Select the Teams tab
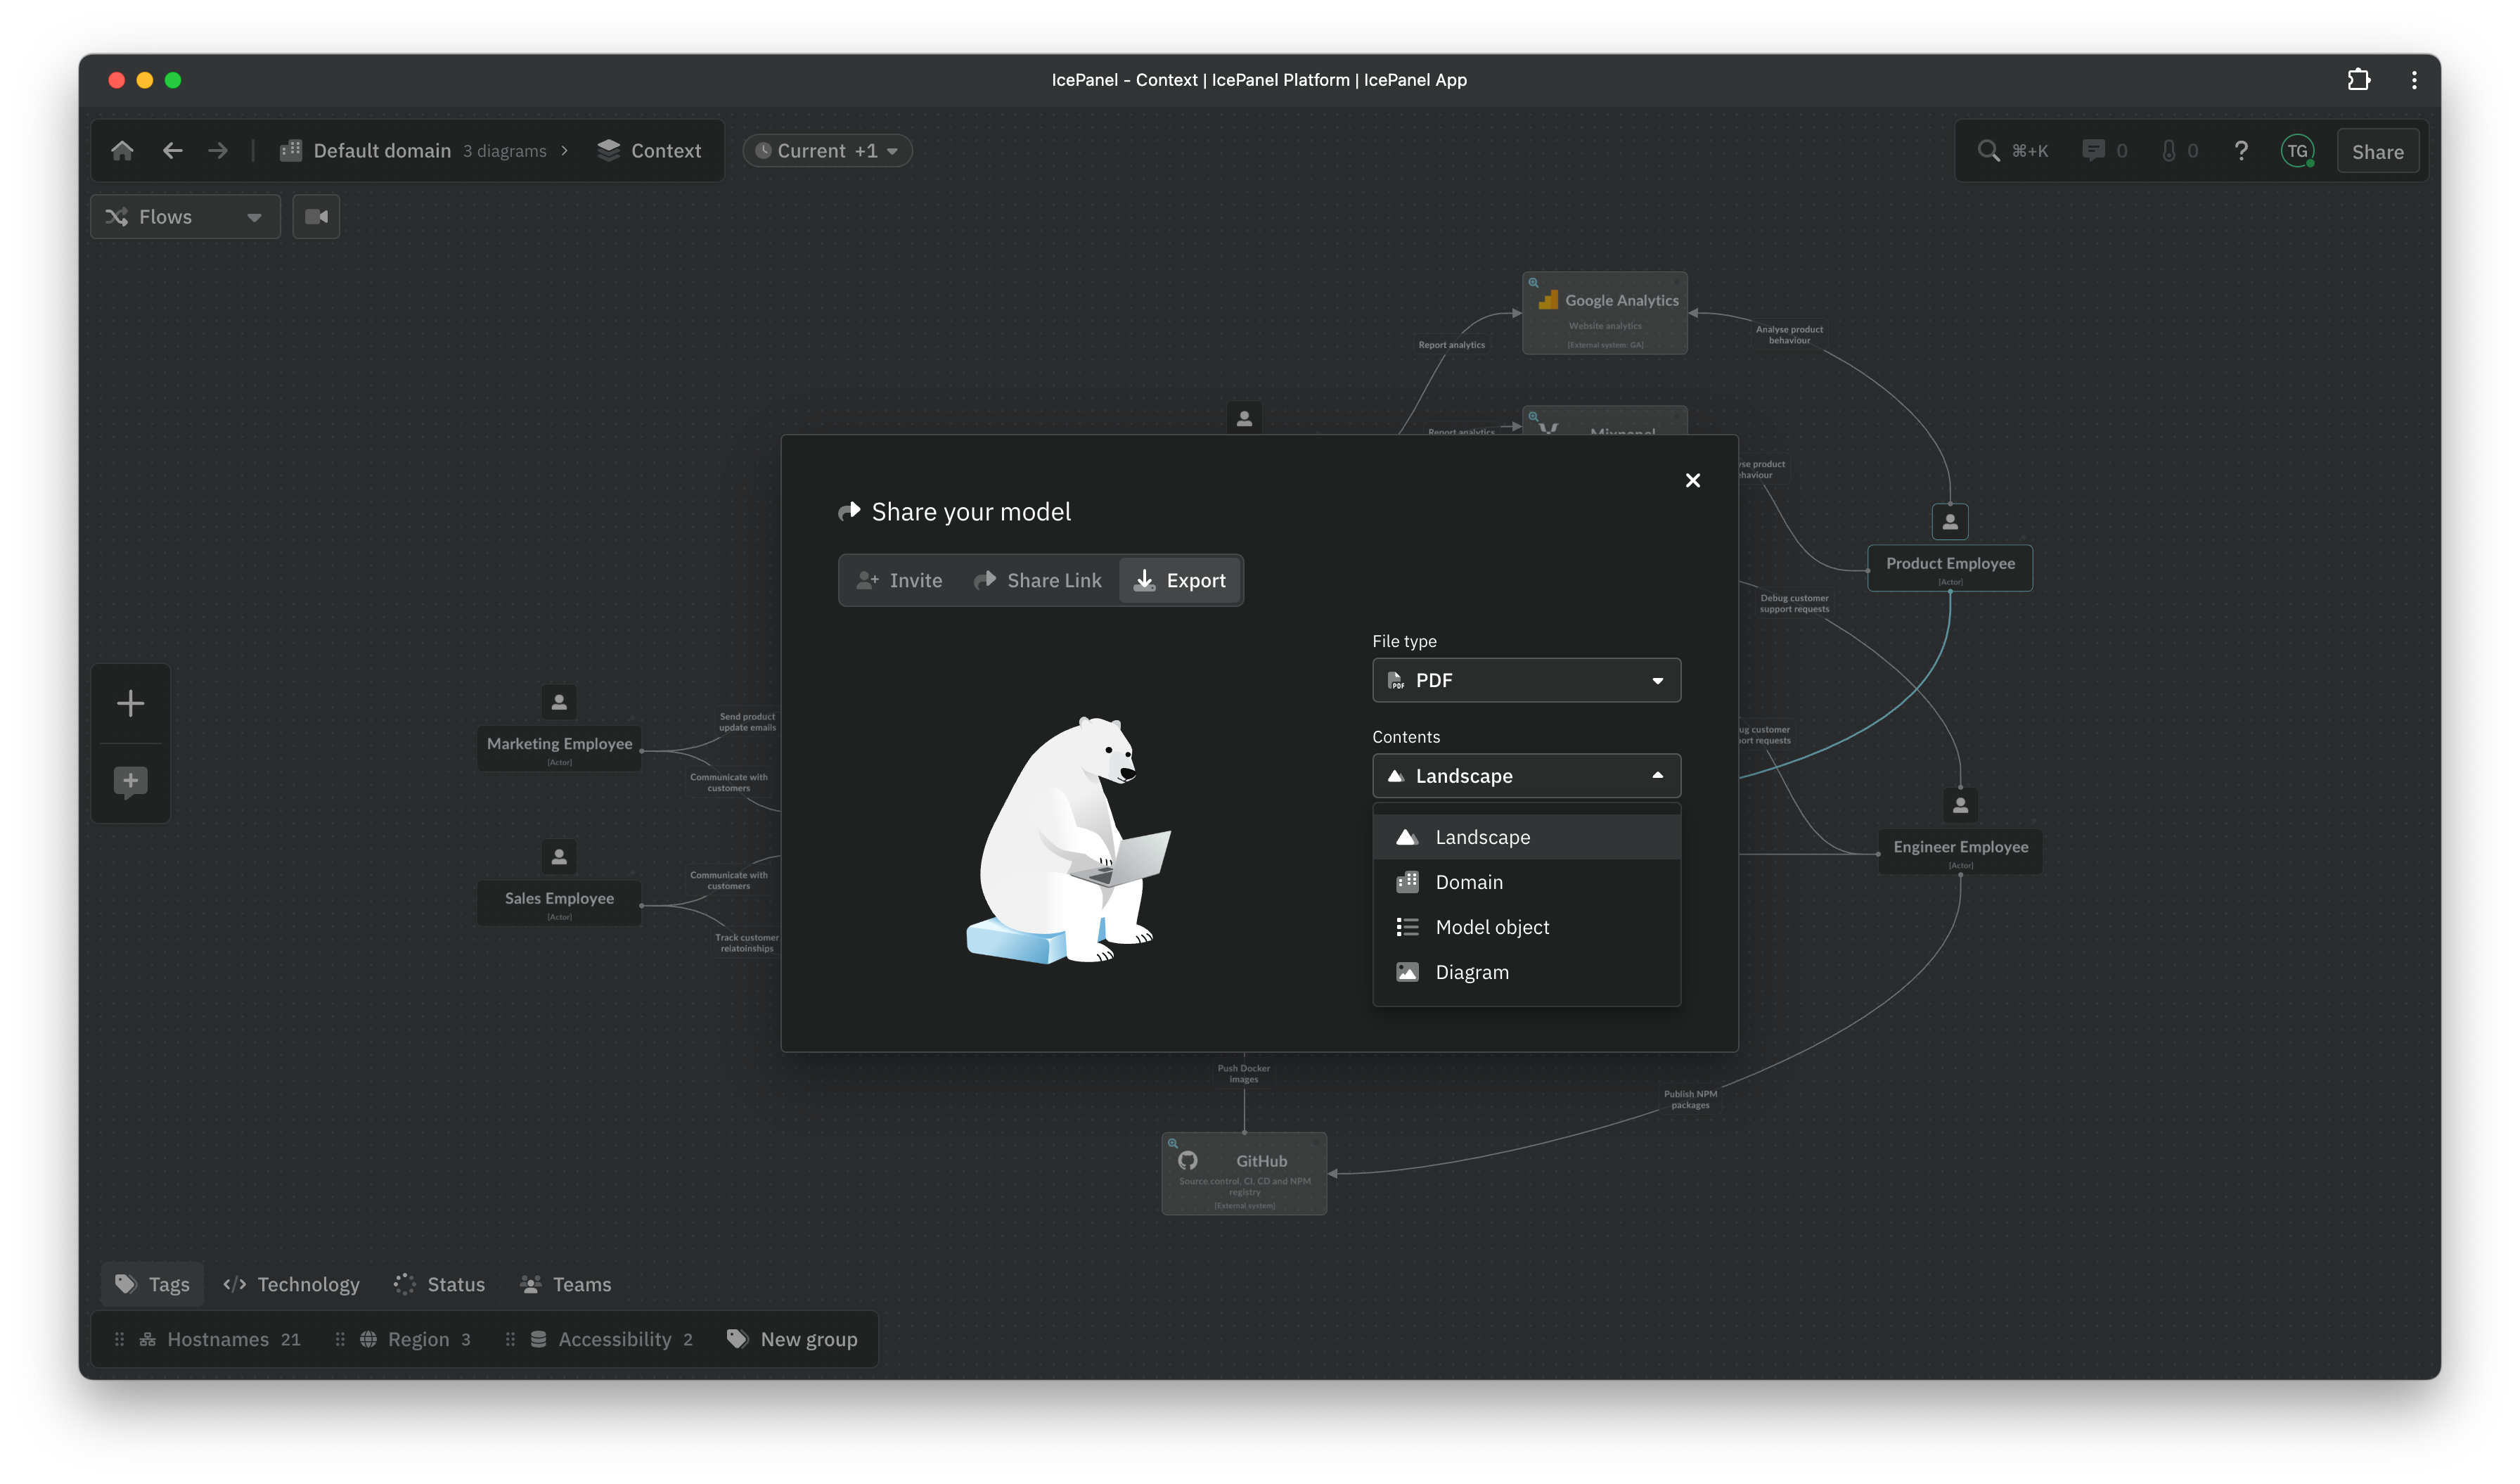This screenshot has width=2520, height=1484. [566, 1285]
